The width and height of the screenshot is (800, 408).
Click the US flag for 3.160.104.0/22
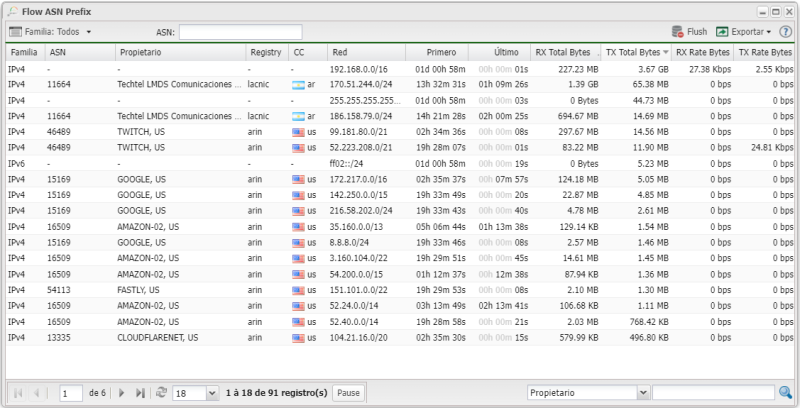[298, 259]
